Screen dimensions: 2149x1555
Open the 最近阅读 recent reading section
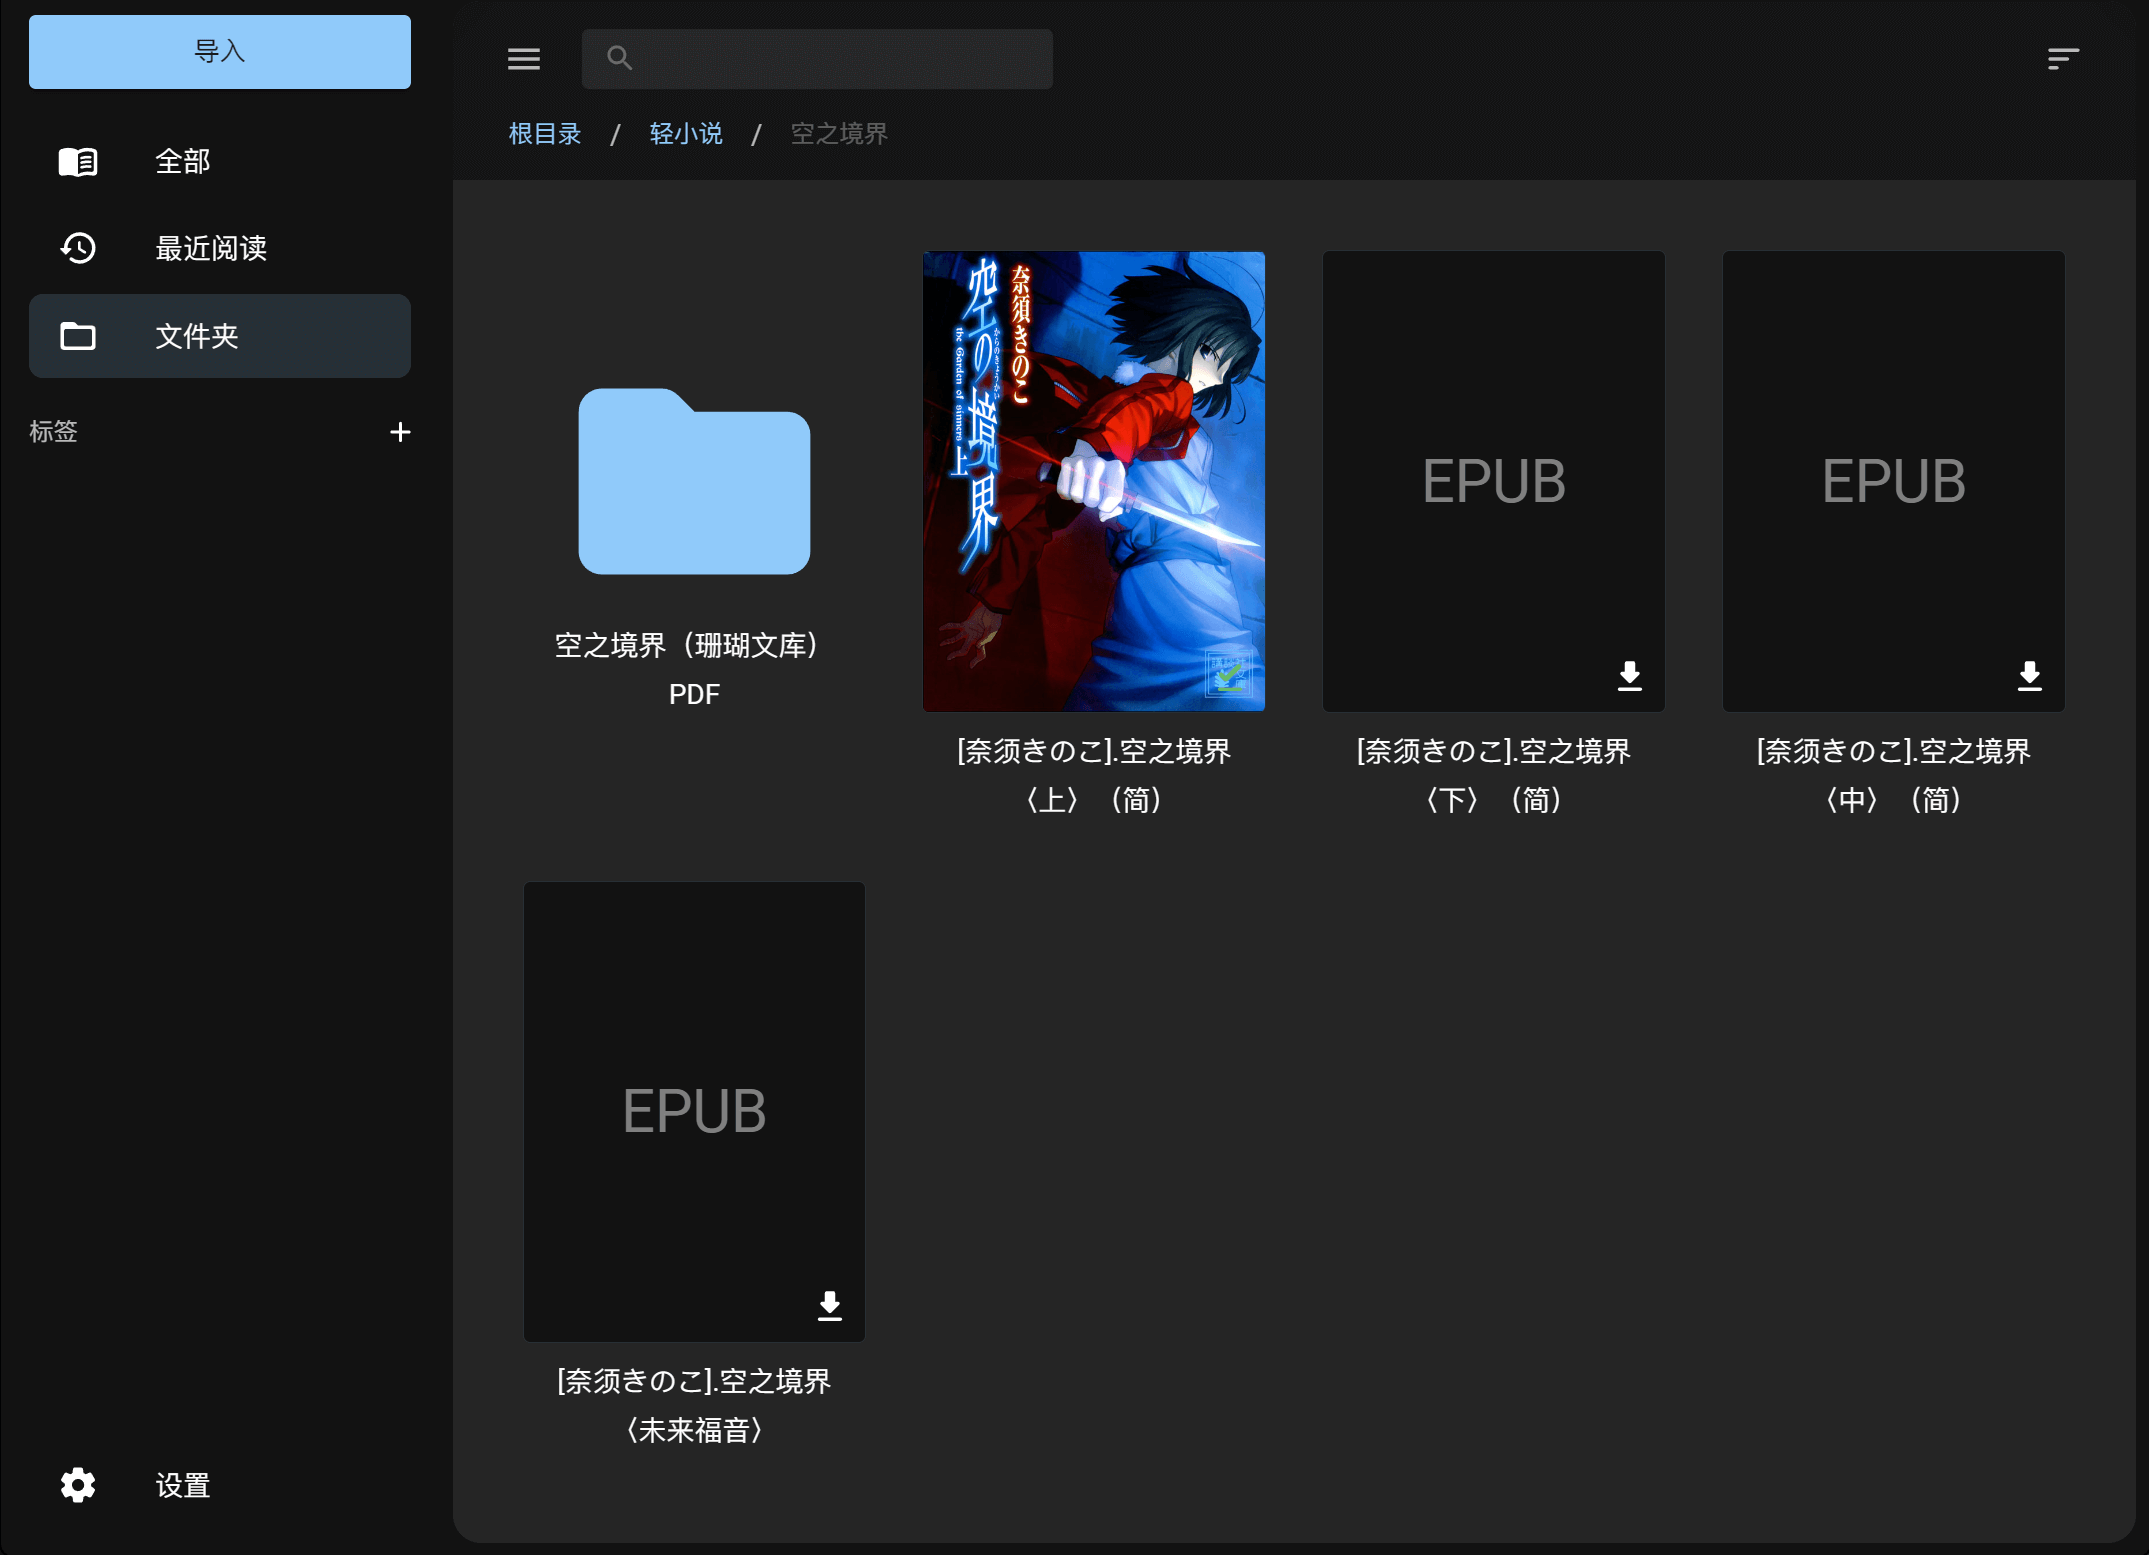click(210, 248)
